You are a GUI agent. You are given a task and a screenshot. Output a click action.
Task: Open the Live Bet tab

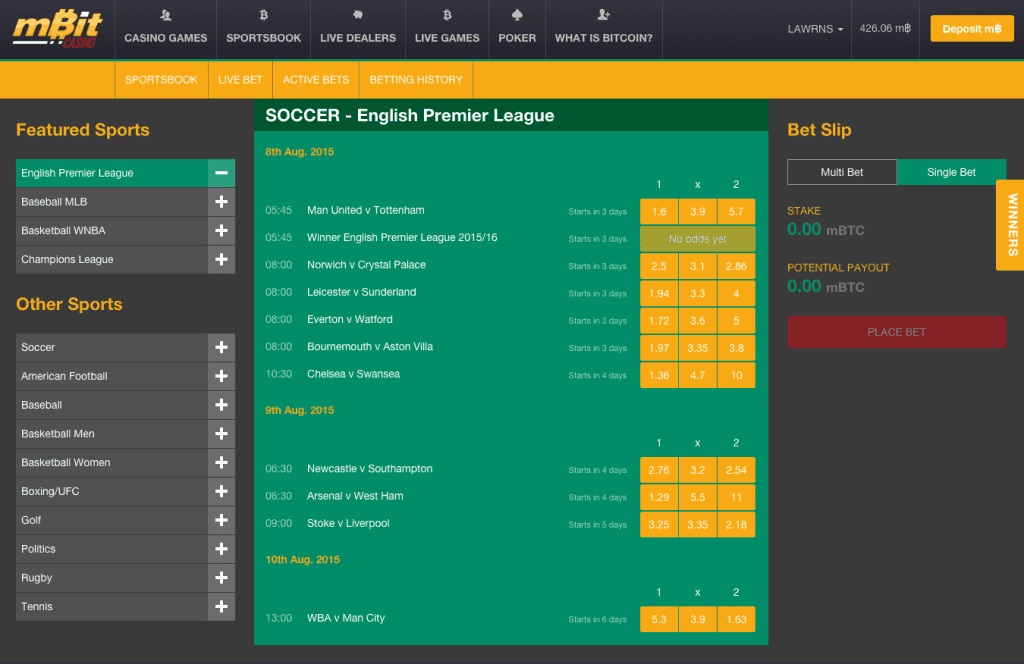click(x=240, y=80)
